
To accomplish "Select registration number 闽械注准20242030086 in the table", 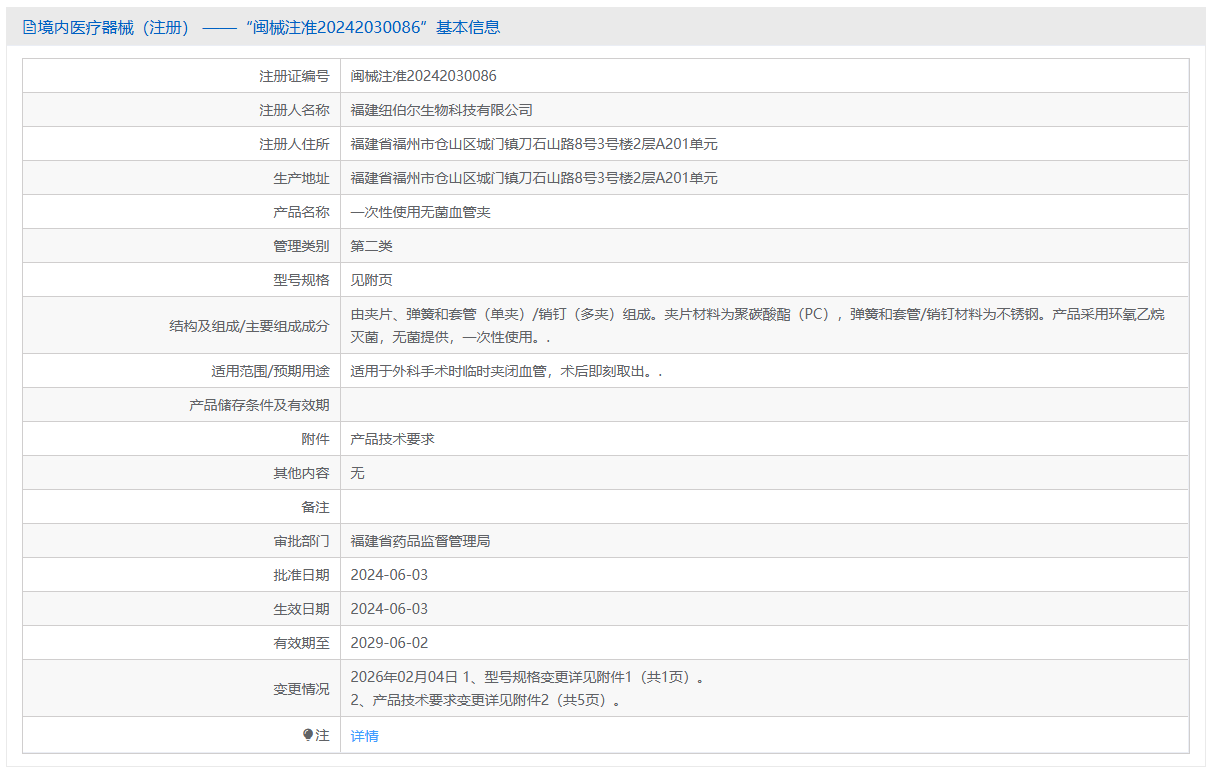I will pos(424,76).
